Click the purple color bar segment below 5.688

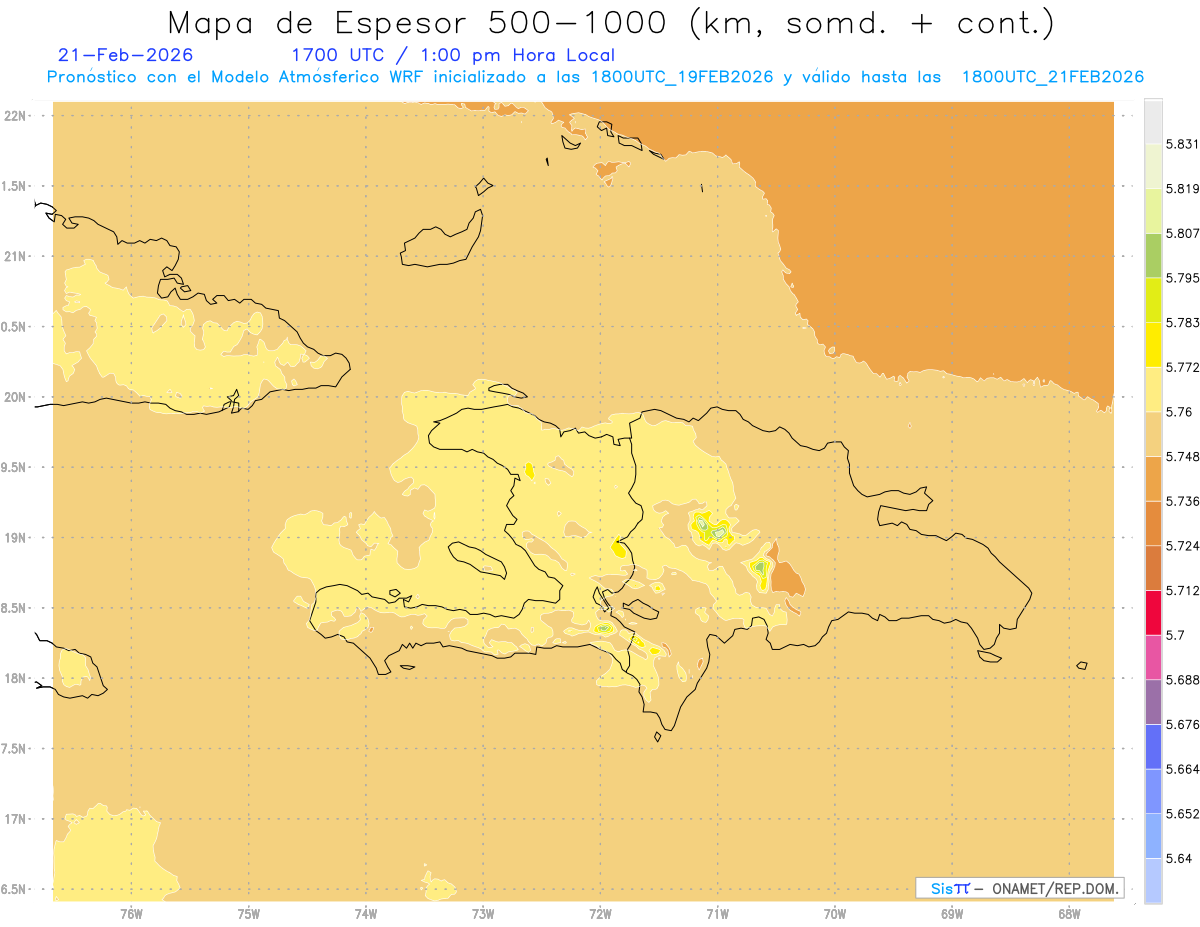1153,701
